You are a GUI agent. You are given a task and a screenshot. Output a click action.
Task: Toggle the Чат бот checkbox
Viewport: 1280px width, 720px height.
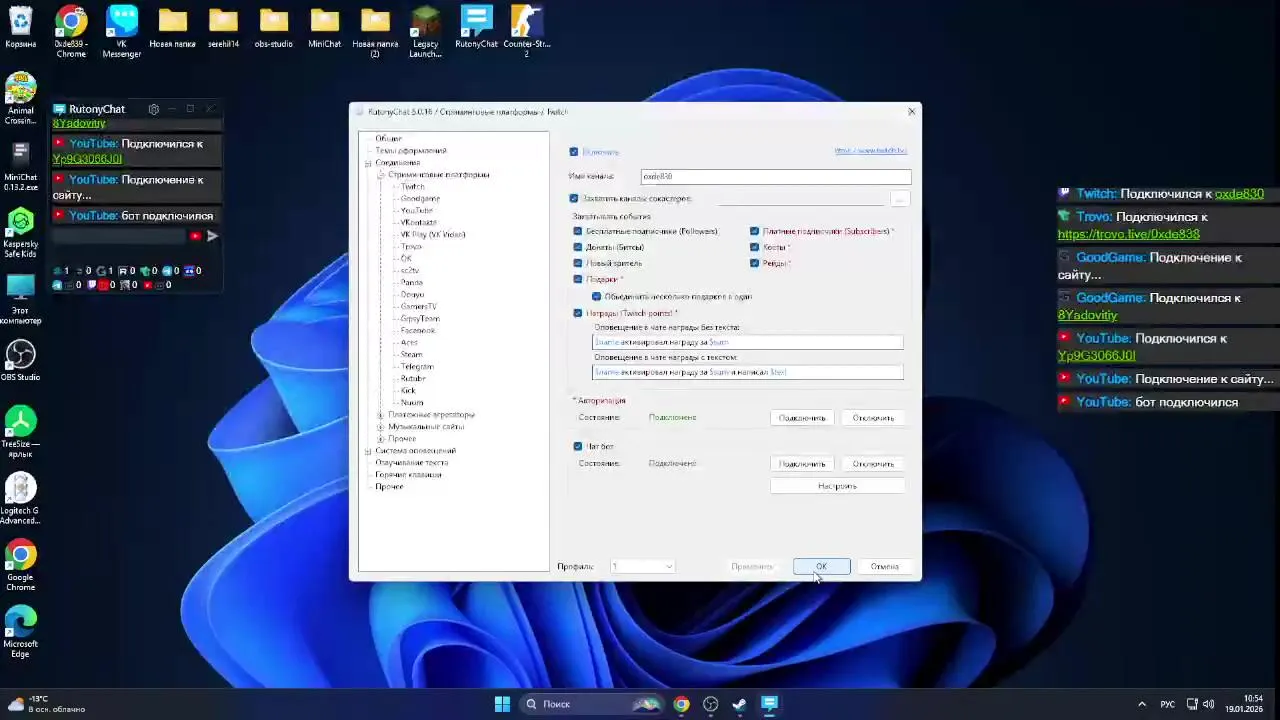point(577,446)
